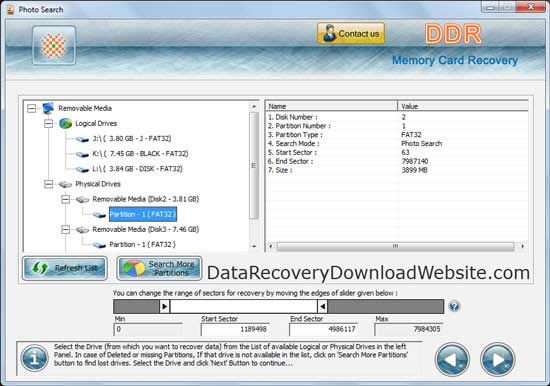Screen dimensions: 550x386
Task: Click the Disk3 removable media icon
Action: coord(82,230)
